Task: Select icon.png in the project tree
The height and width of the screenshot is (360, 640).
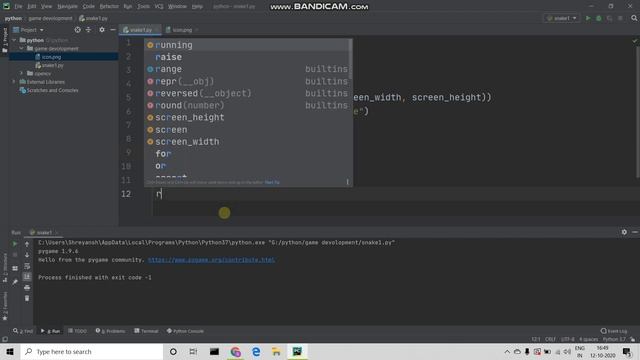Action: [51, 57]
